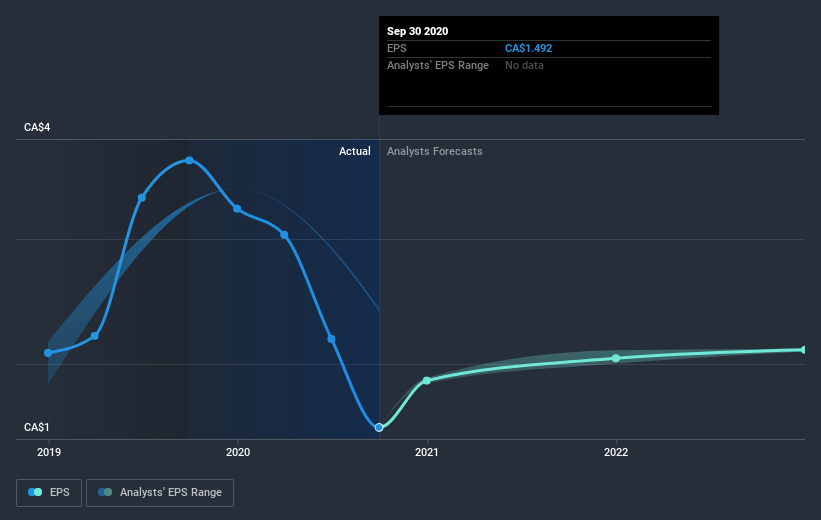
Task: Toggle the Analysts' EPS Range legend
Action: 160,492
